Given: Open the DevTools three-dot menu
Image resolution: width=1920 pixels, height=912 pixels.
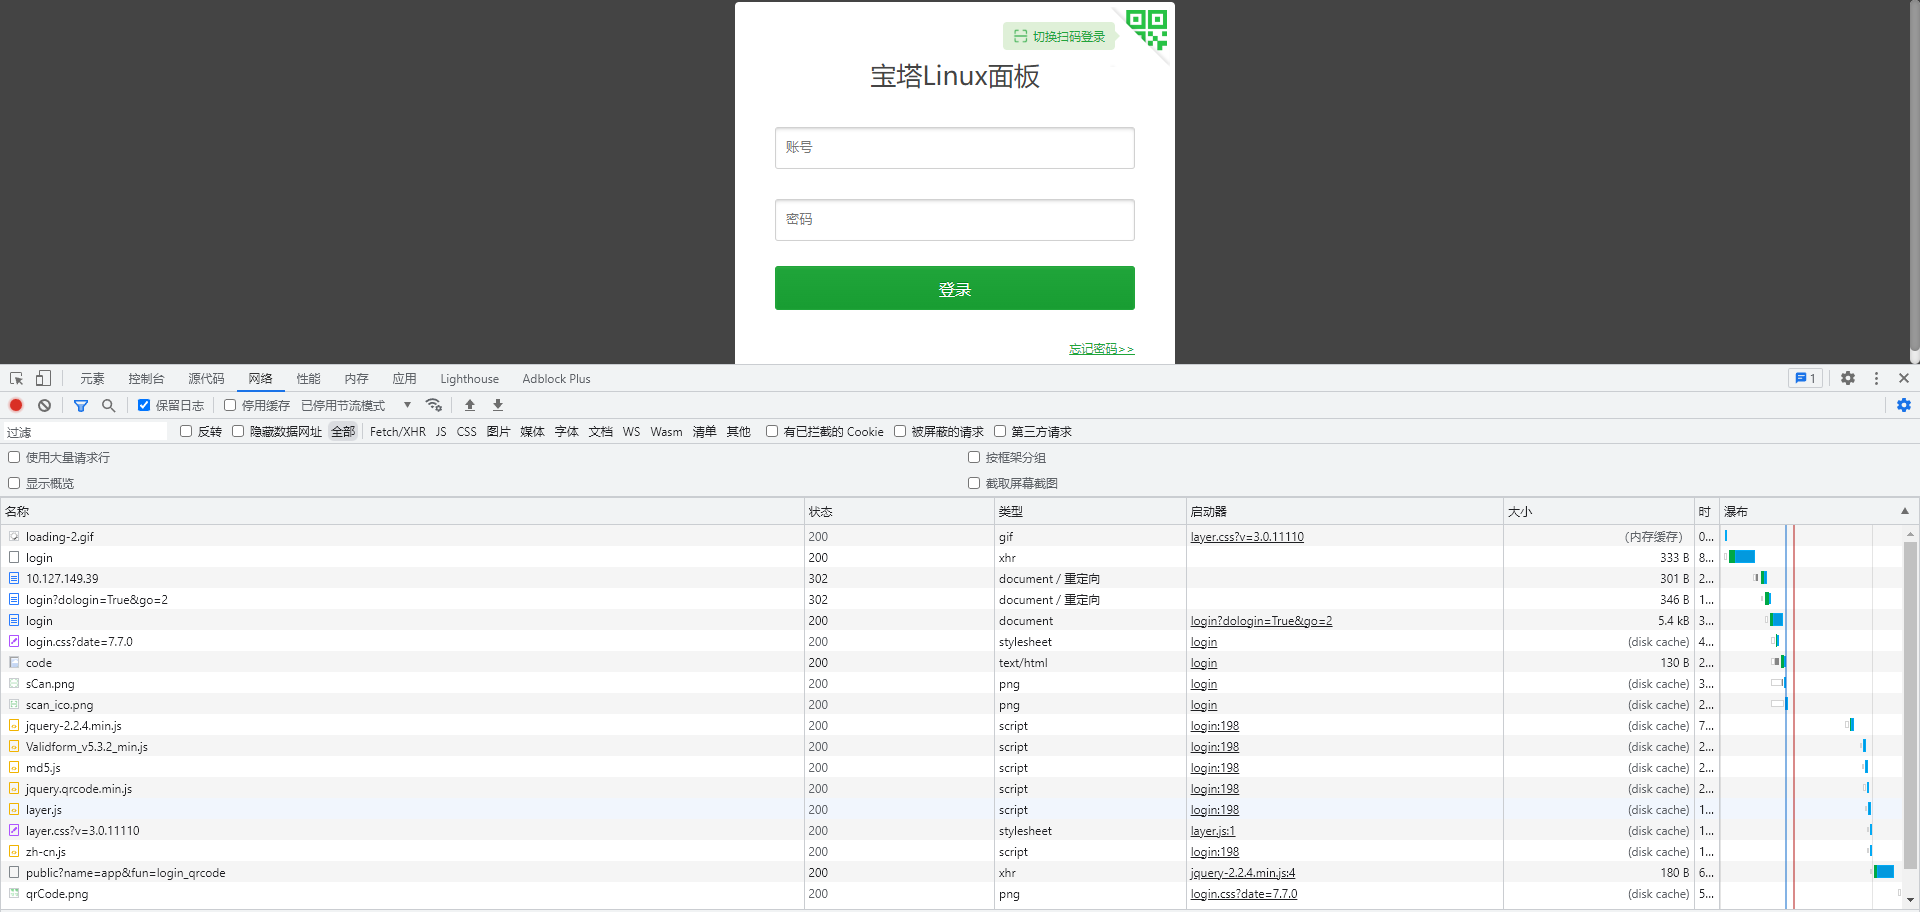Looking at the screenshot, I should coord(1876,378).
